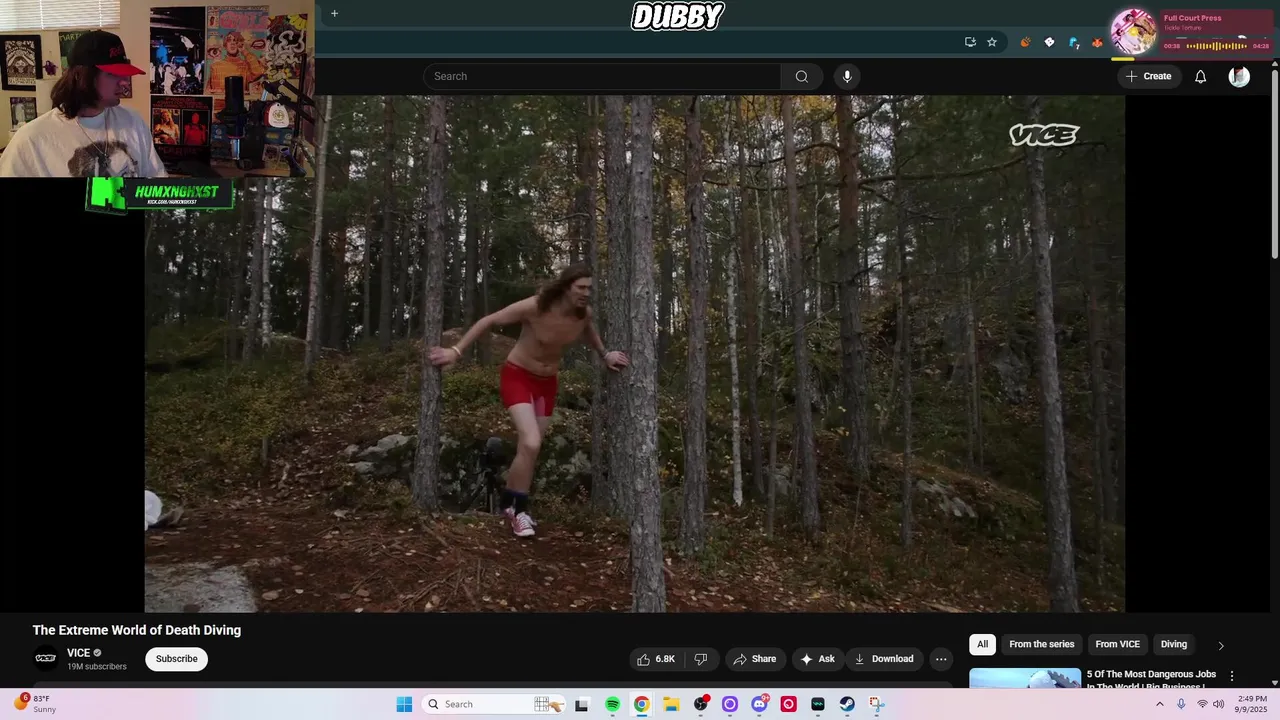Image resolution: width=1280 pixels, height=720 pixels.
Task: Open Steam from the taskbar
Action: 847,704
